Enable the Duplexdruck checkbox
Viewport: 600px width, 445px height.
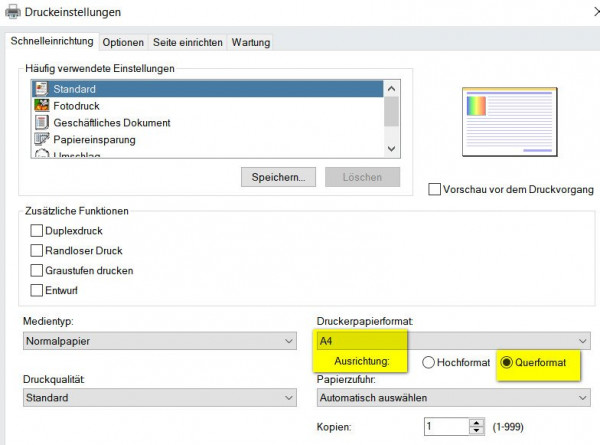click(36, 231)
